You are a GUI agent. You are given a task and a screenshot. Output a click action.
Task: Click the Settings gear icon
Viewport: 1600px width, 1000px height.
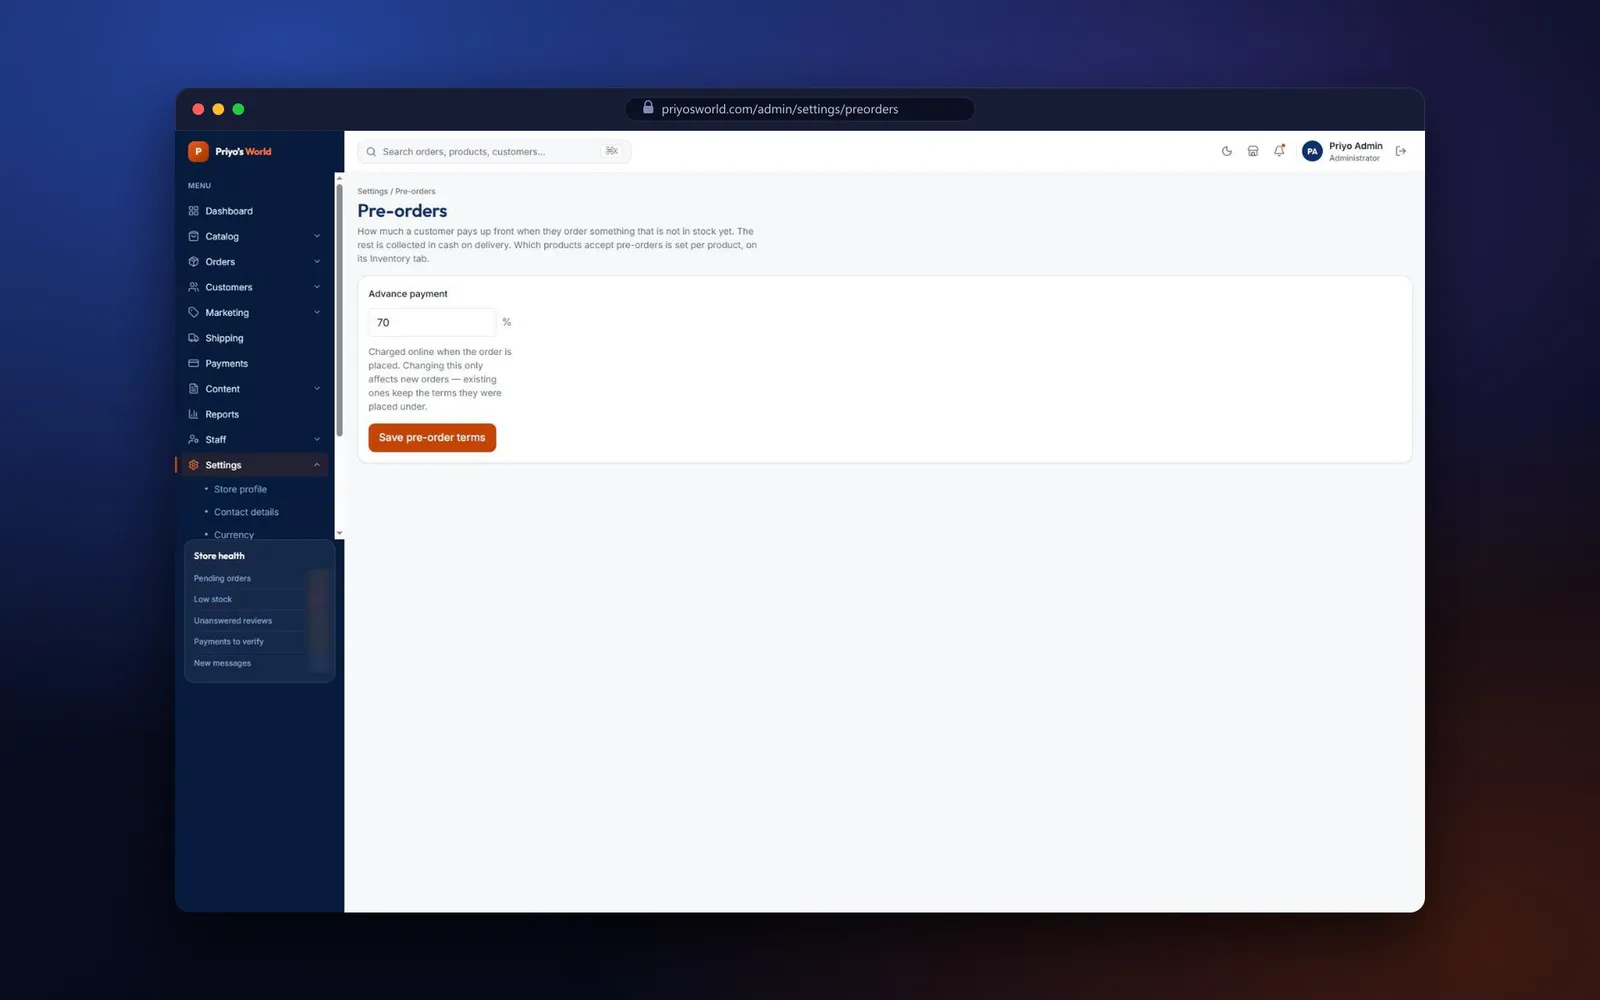(194, 465)
